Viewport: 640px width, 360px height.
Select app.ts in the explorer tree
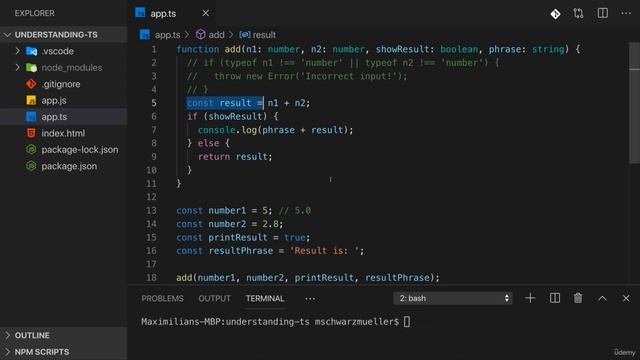[x=63, y=117]
